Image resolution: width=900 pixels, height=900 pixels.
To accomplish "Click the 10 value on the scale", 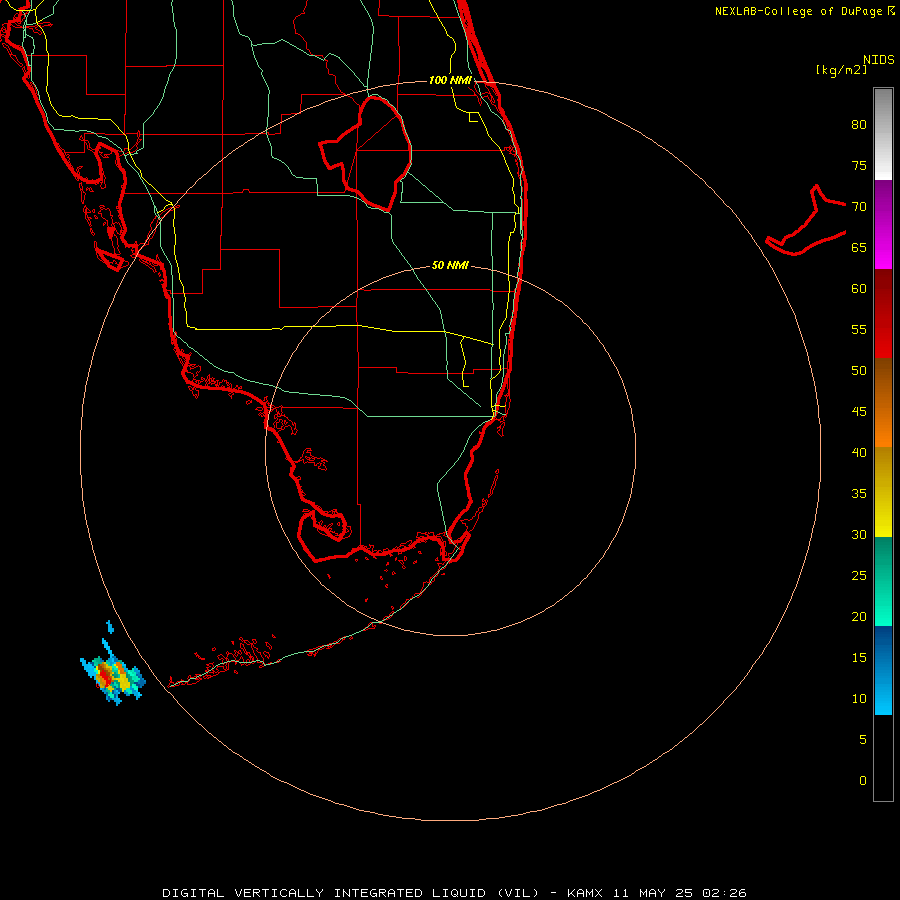I will (859, 699).
